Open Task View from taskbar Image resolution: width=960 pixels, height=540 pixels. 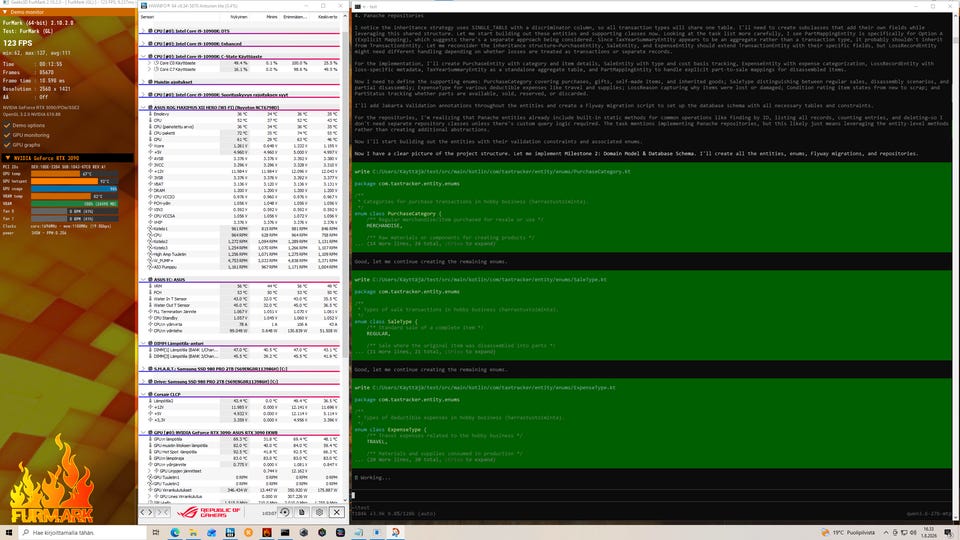(x=156, y=533)
